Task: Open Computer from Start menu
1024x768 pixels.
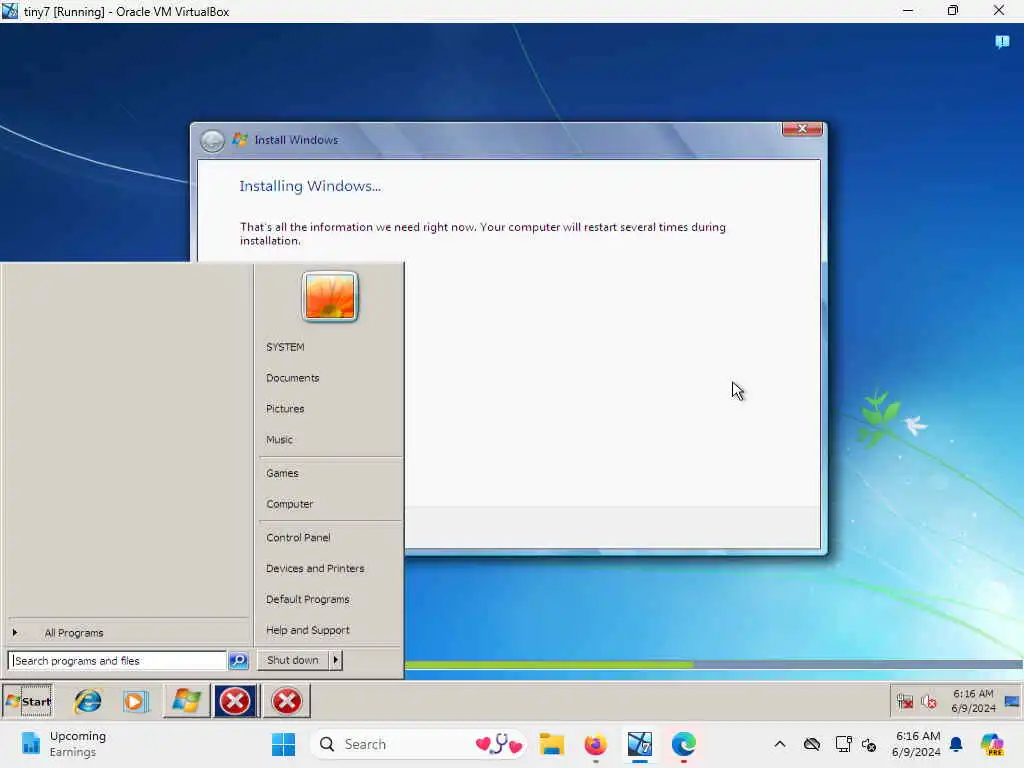Action: pos(290,504)
